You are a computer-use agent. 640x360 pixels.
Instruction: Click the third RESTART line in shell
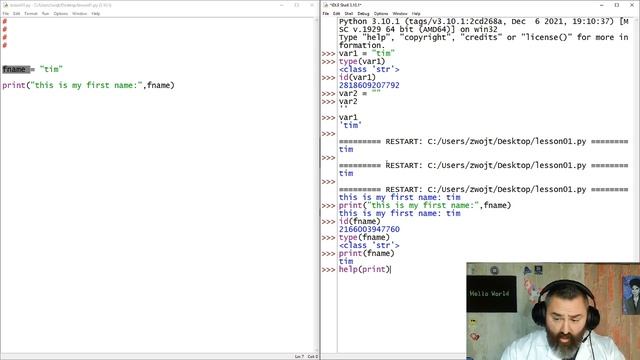coord(484,189)
